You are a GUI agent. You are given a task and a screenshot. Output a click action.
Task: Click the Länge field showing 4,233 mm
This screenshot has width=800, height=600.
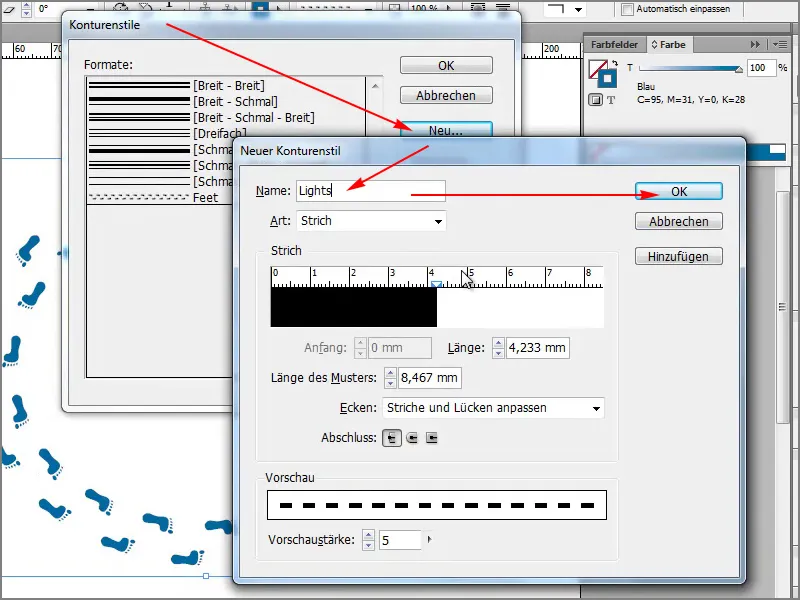tap(538, 348)
